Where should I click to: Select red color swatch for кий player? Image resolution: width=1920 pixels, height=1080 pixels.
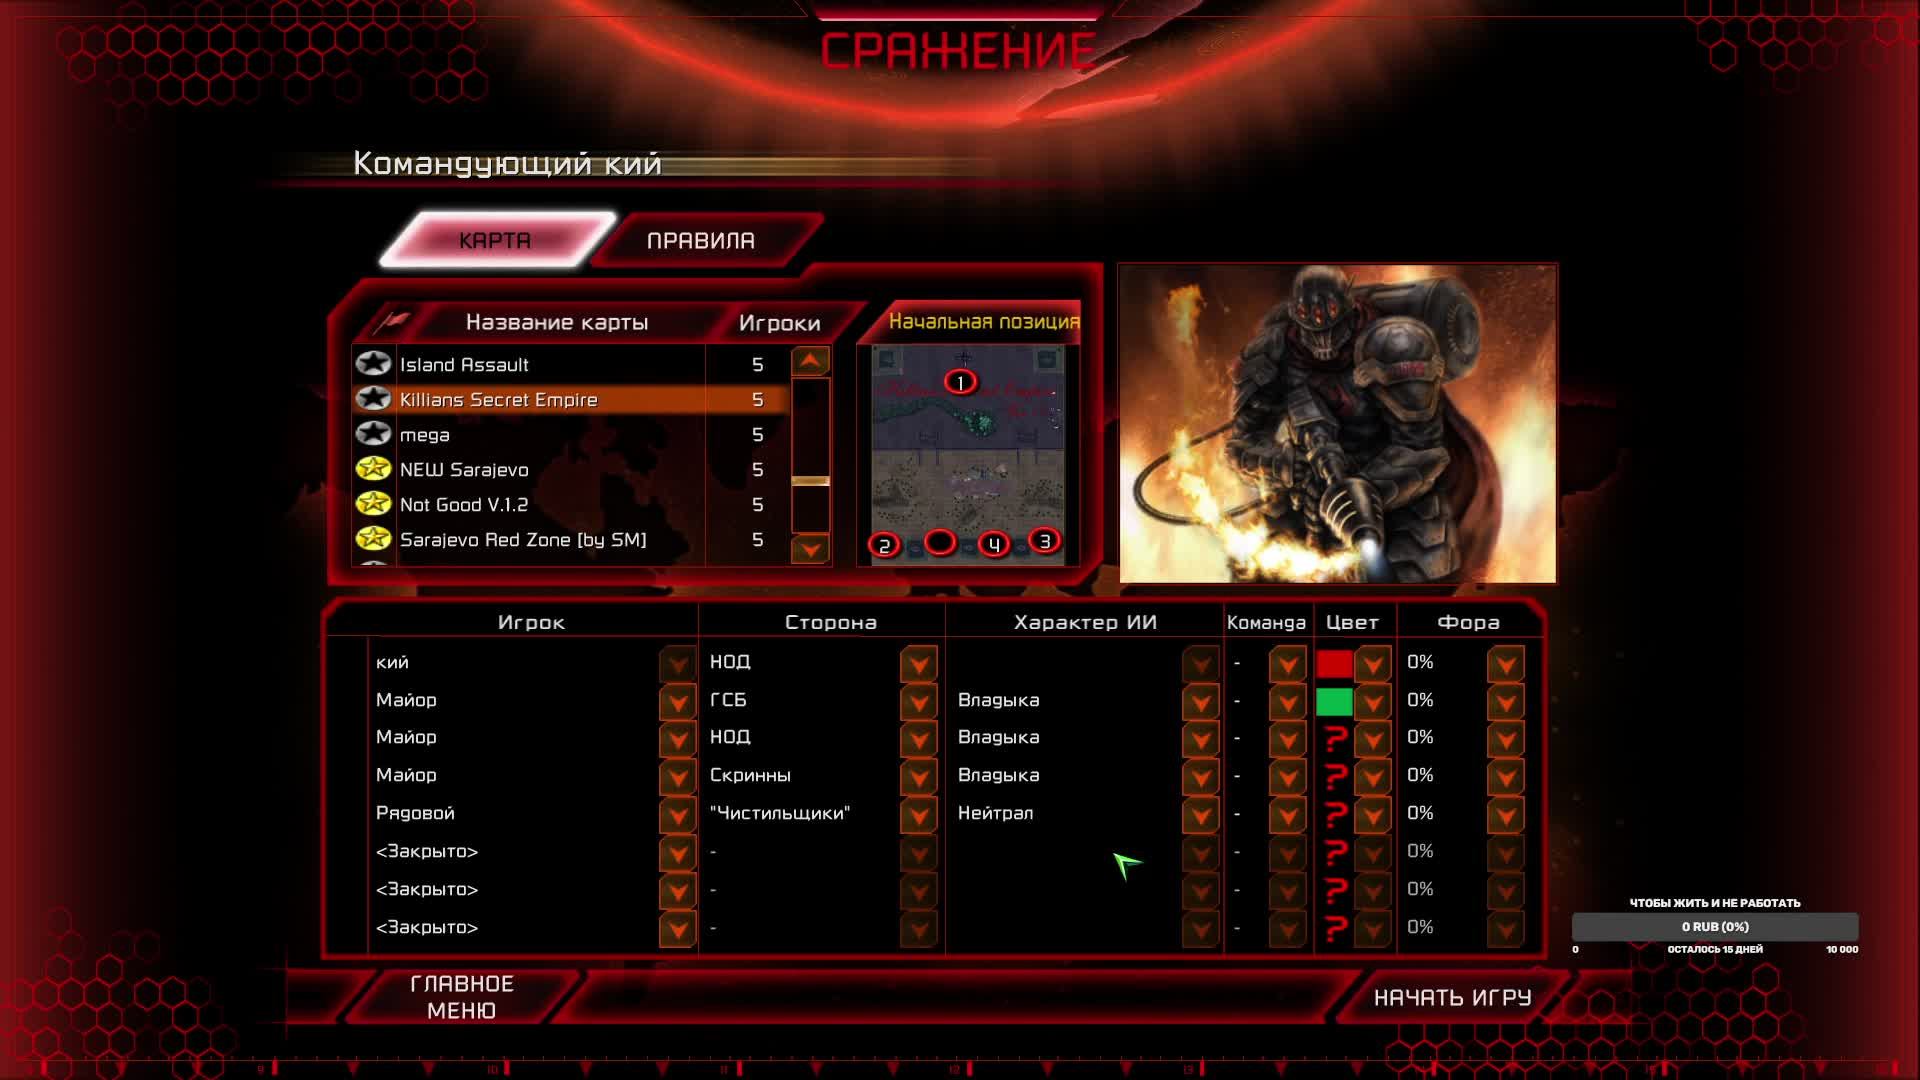click(x=1333, y=663)
